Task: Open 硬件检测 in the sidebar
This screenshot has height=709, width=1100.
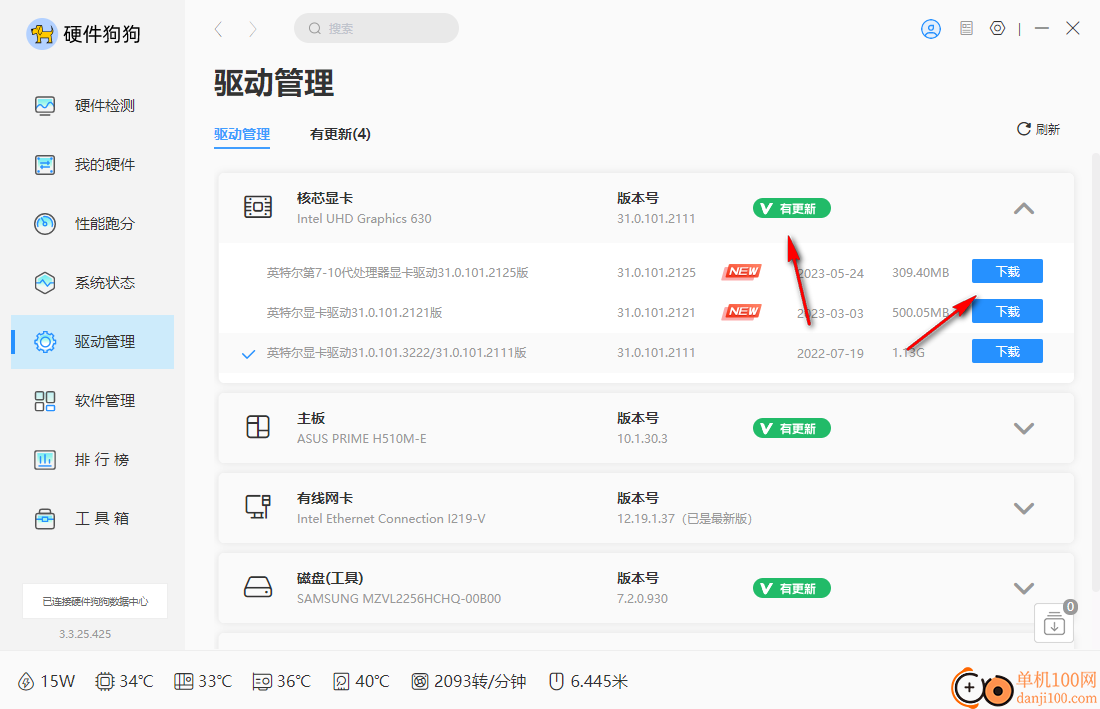Action: (92, 106)
